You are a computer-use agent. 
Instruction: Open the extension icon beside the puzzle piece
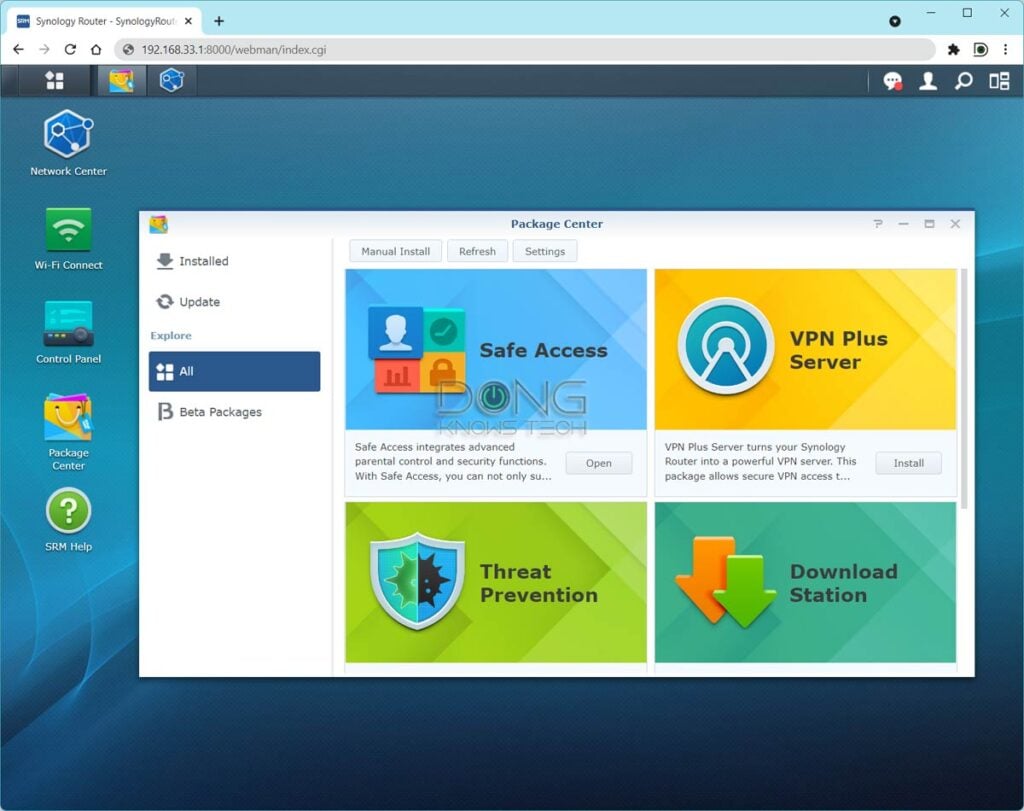click(980, 50)
